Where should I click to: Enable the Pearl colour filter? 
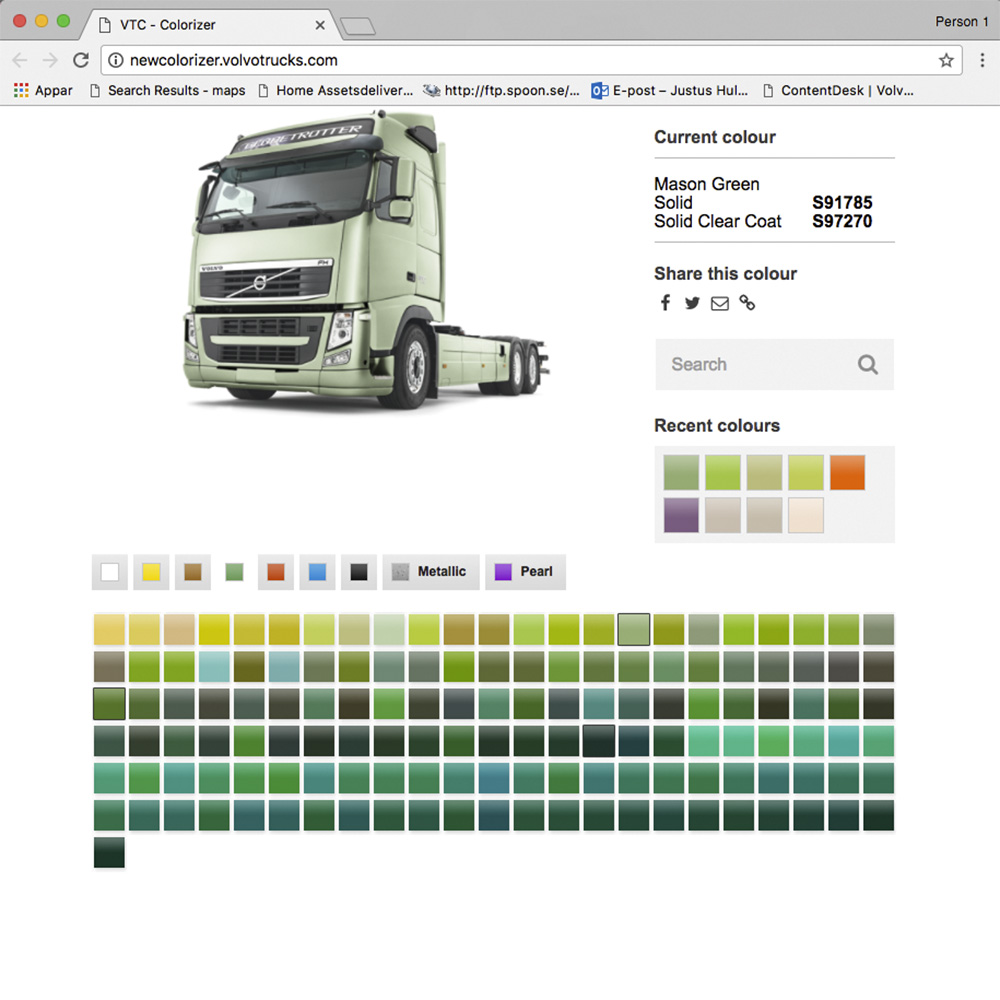click(x=525, y=571)
